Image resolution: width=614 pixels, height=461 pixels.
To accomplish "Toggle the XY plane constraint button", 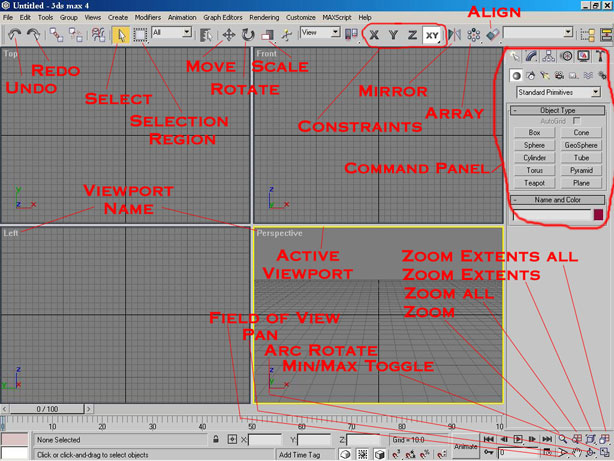I will pyautogui.click(x=432, y=35).
